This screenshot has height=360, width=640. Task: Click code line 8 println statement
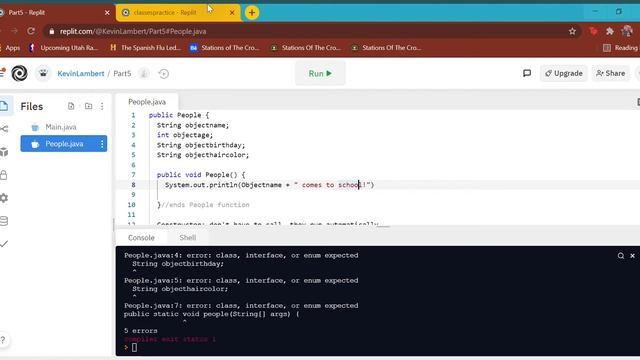click(270, 185)
